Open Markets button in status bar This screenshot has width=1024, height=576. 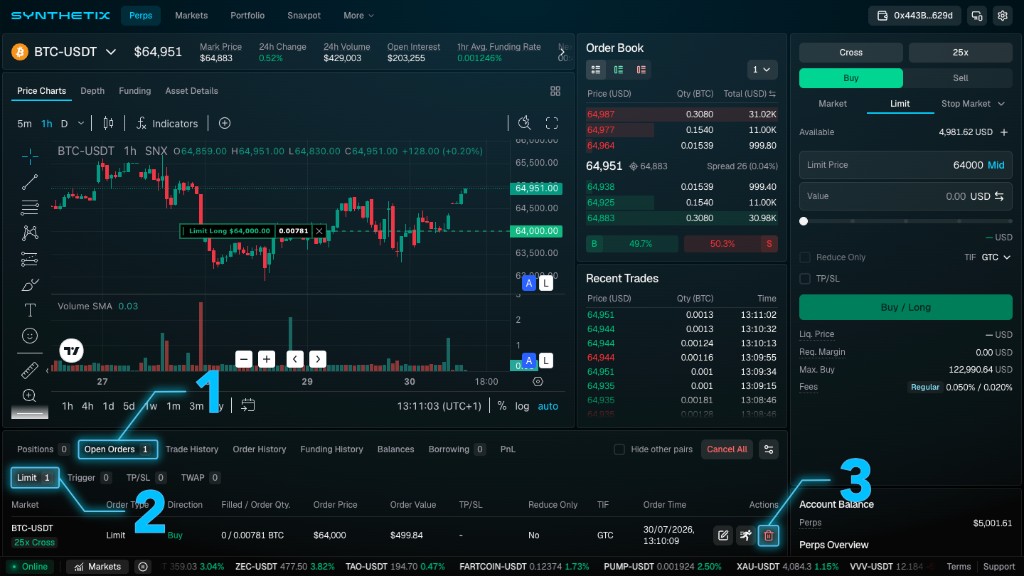tap(97, 567)
